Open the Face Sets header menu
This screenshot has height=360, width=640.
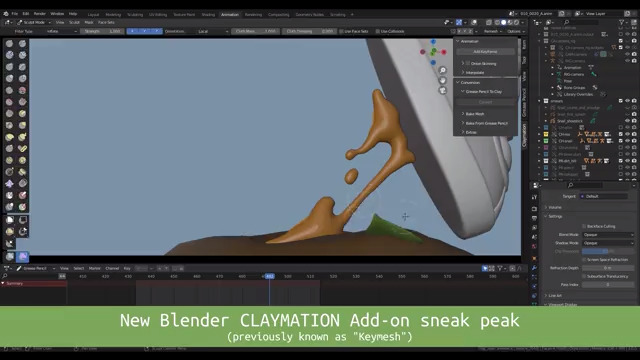pyautogui.click(x=106, y=22)
